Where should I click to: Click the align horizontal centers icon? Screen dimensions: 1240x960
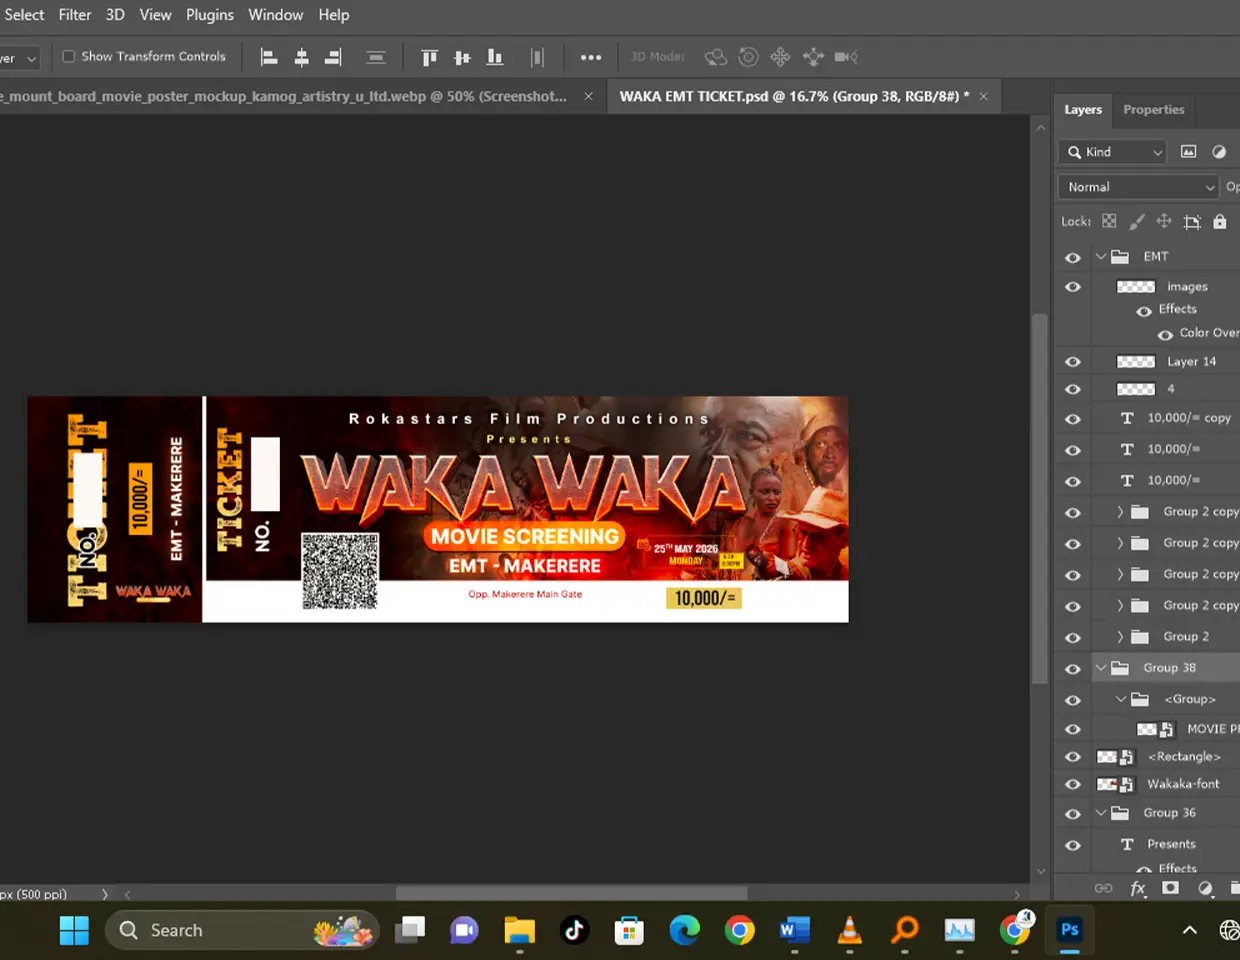click(x=301, y=57)
